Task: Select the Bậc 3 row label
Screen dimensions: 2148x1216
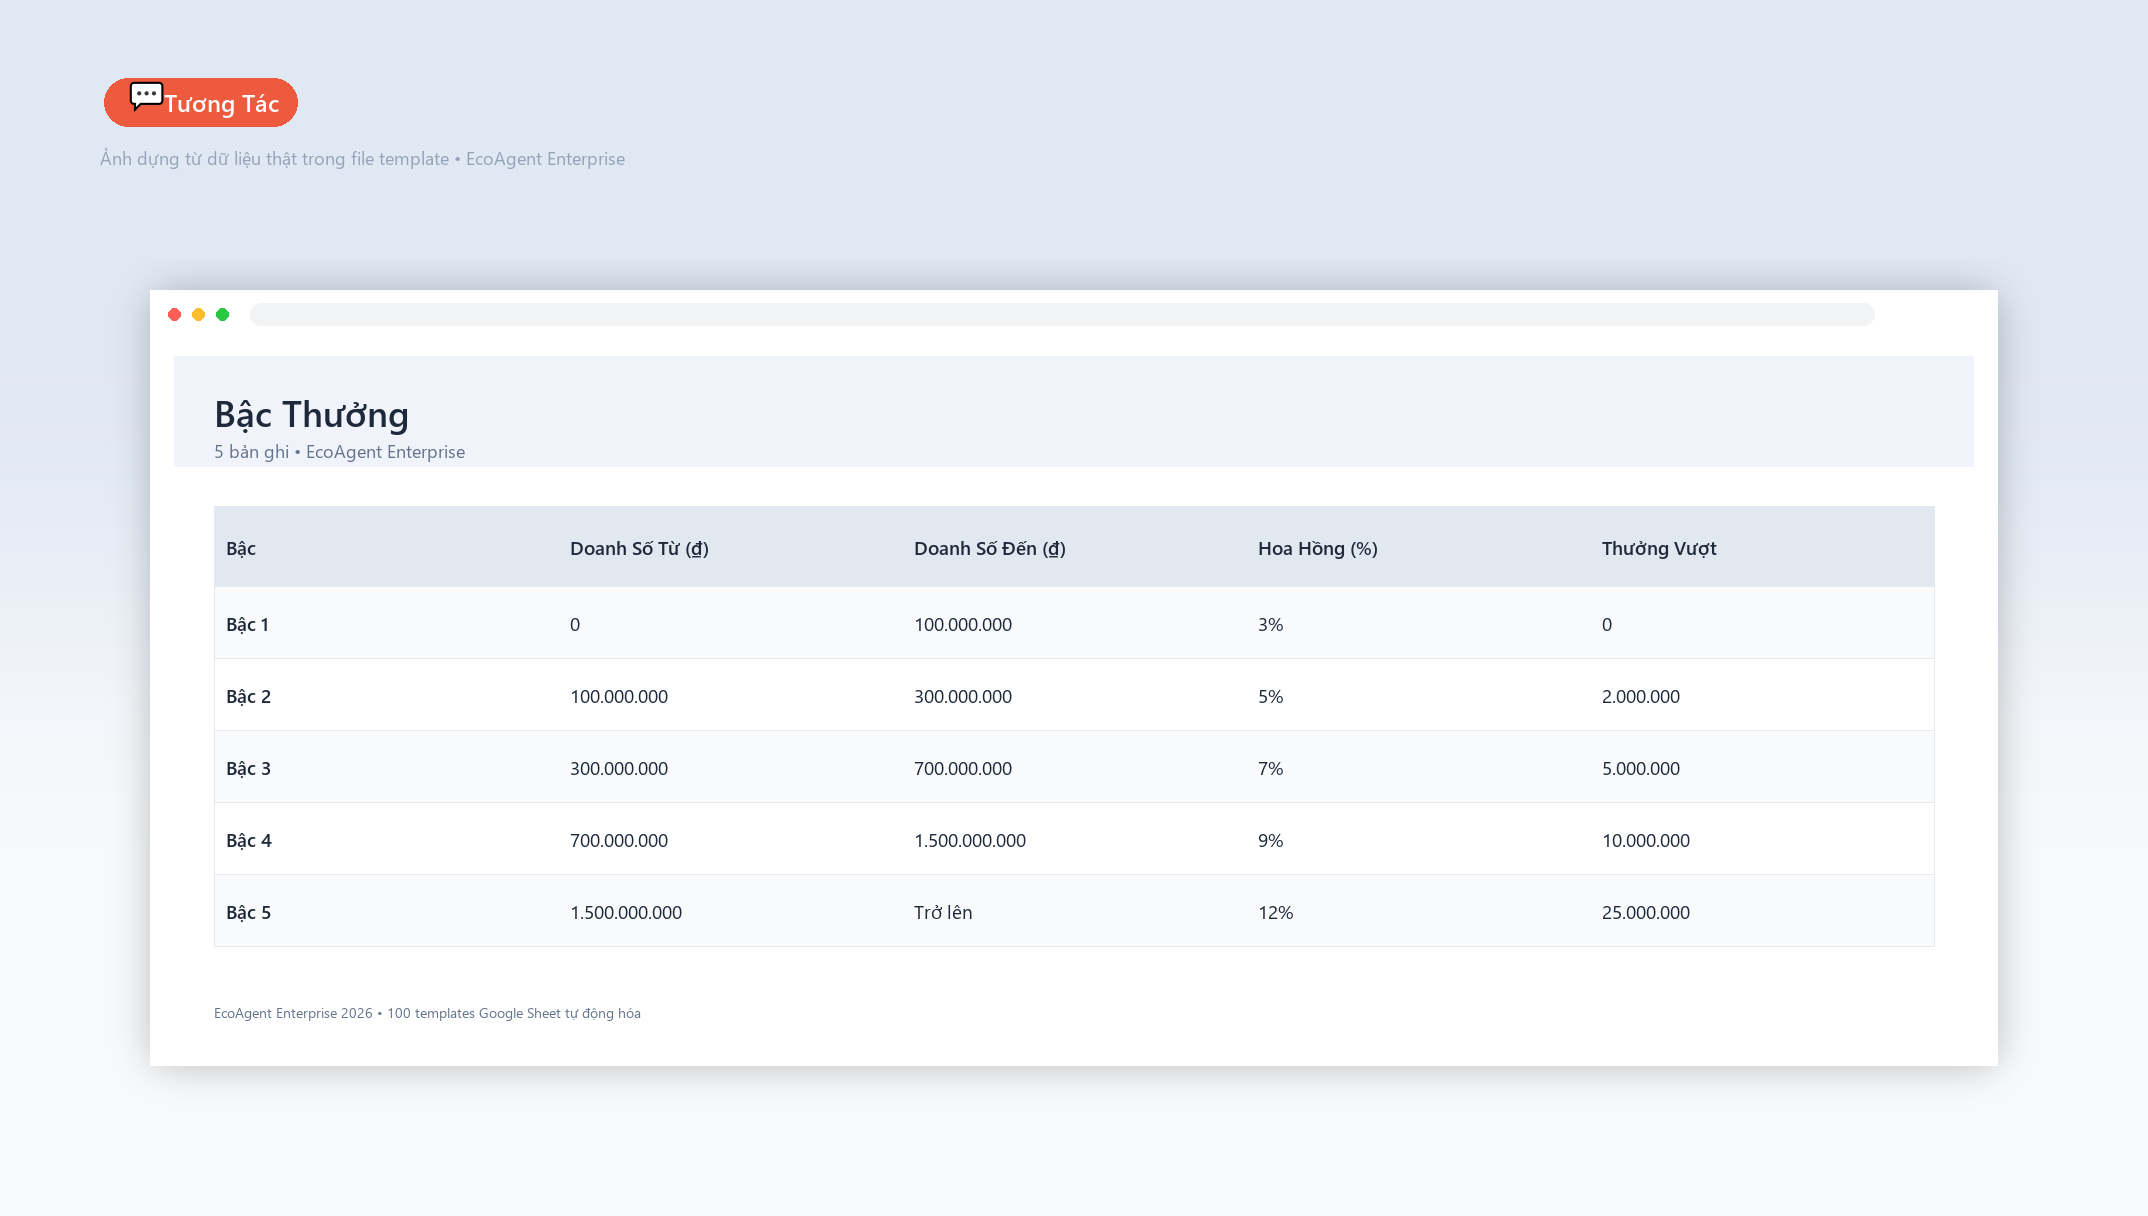Action: (x=248, y=768)
